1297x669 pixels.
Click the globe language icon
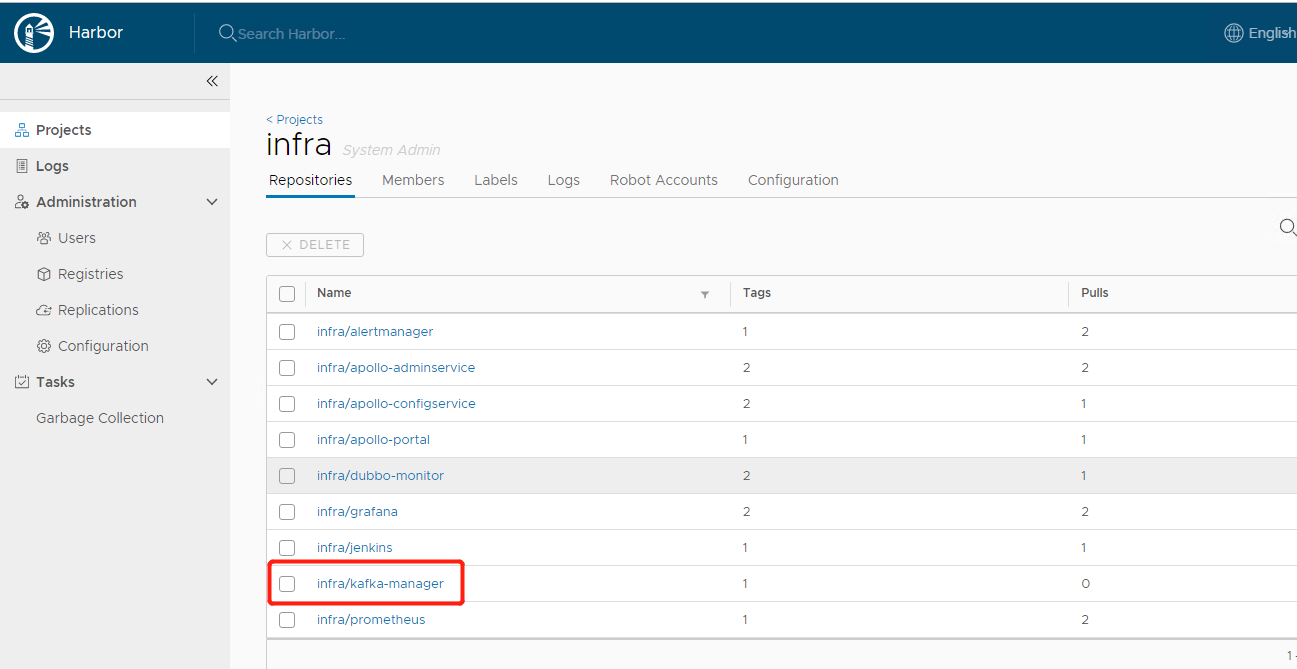click(x=1234, y=33)
